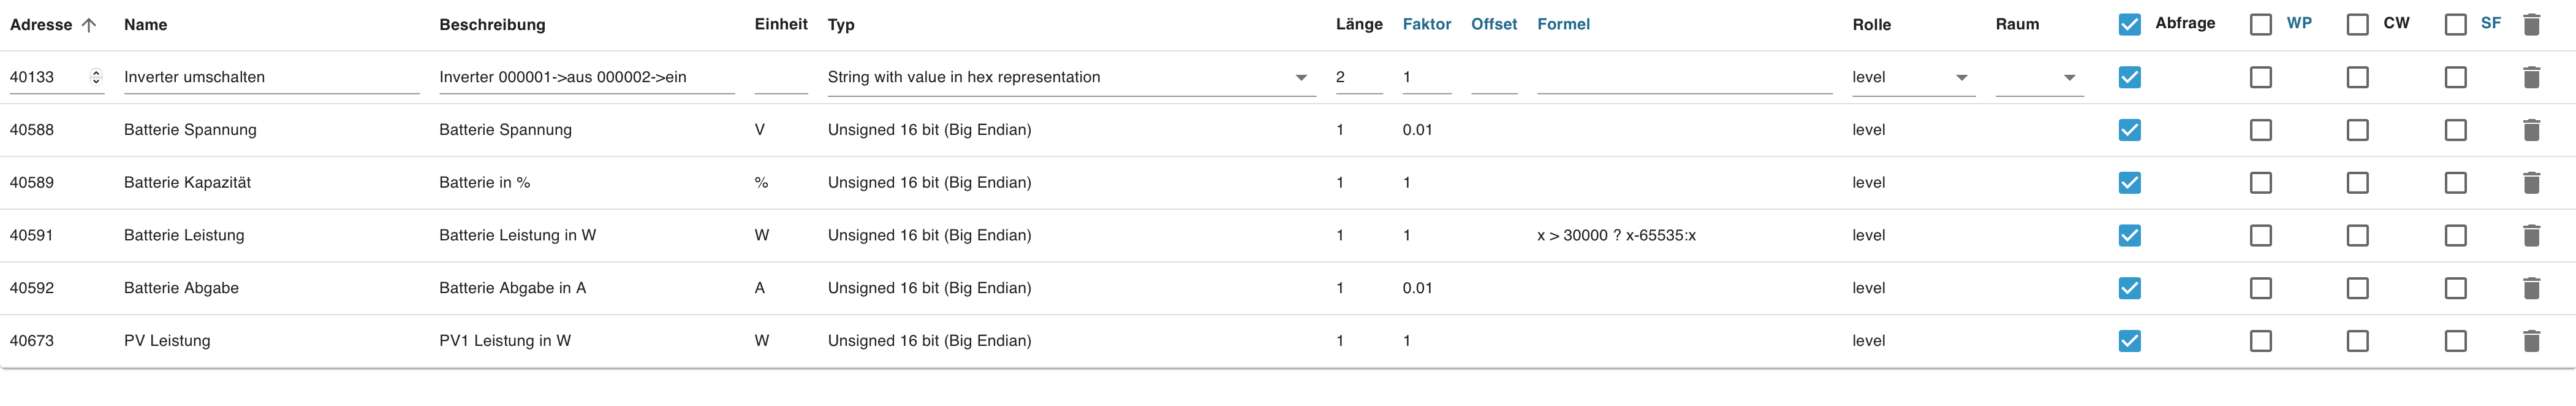Open the Rolle dropdown showing level
The width and height of the screenshot is (2576, 406).
pyautogui.click(x=1961, y=78)
